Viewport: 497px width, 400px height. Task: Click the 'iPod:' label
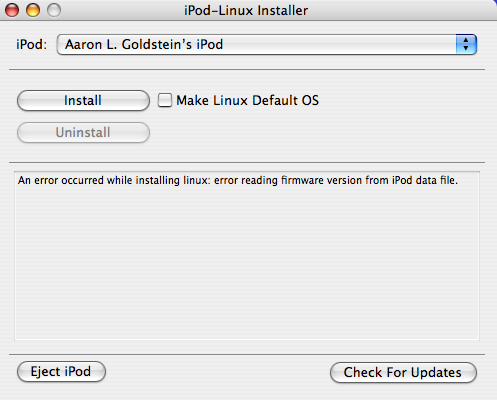tap(32, 44)
